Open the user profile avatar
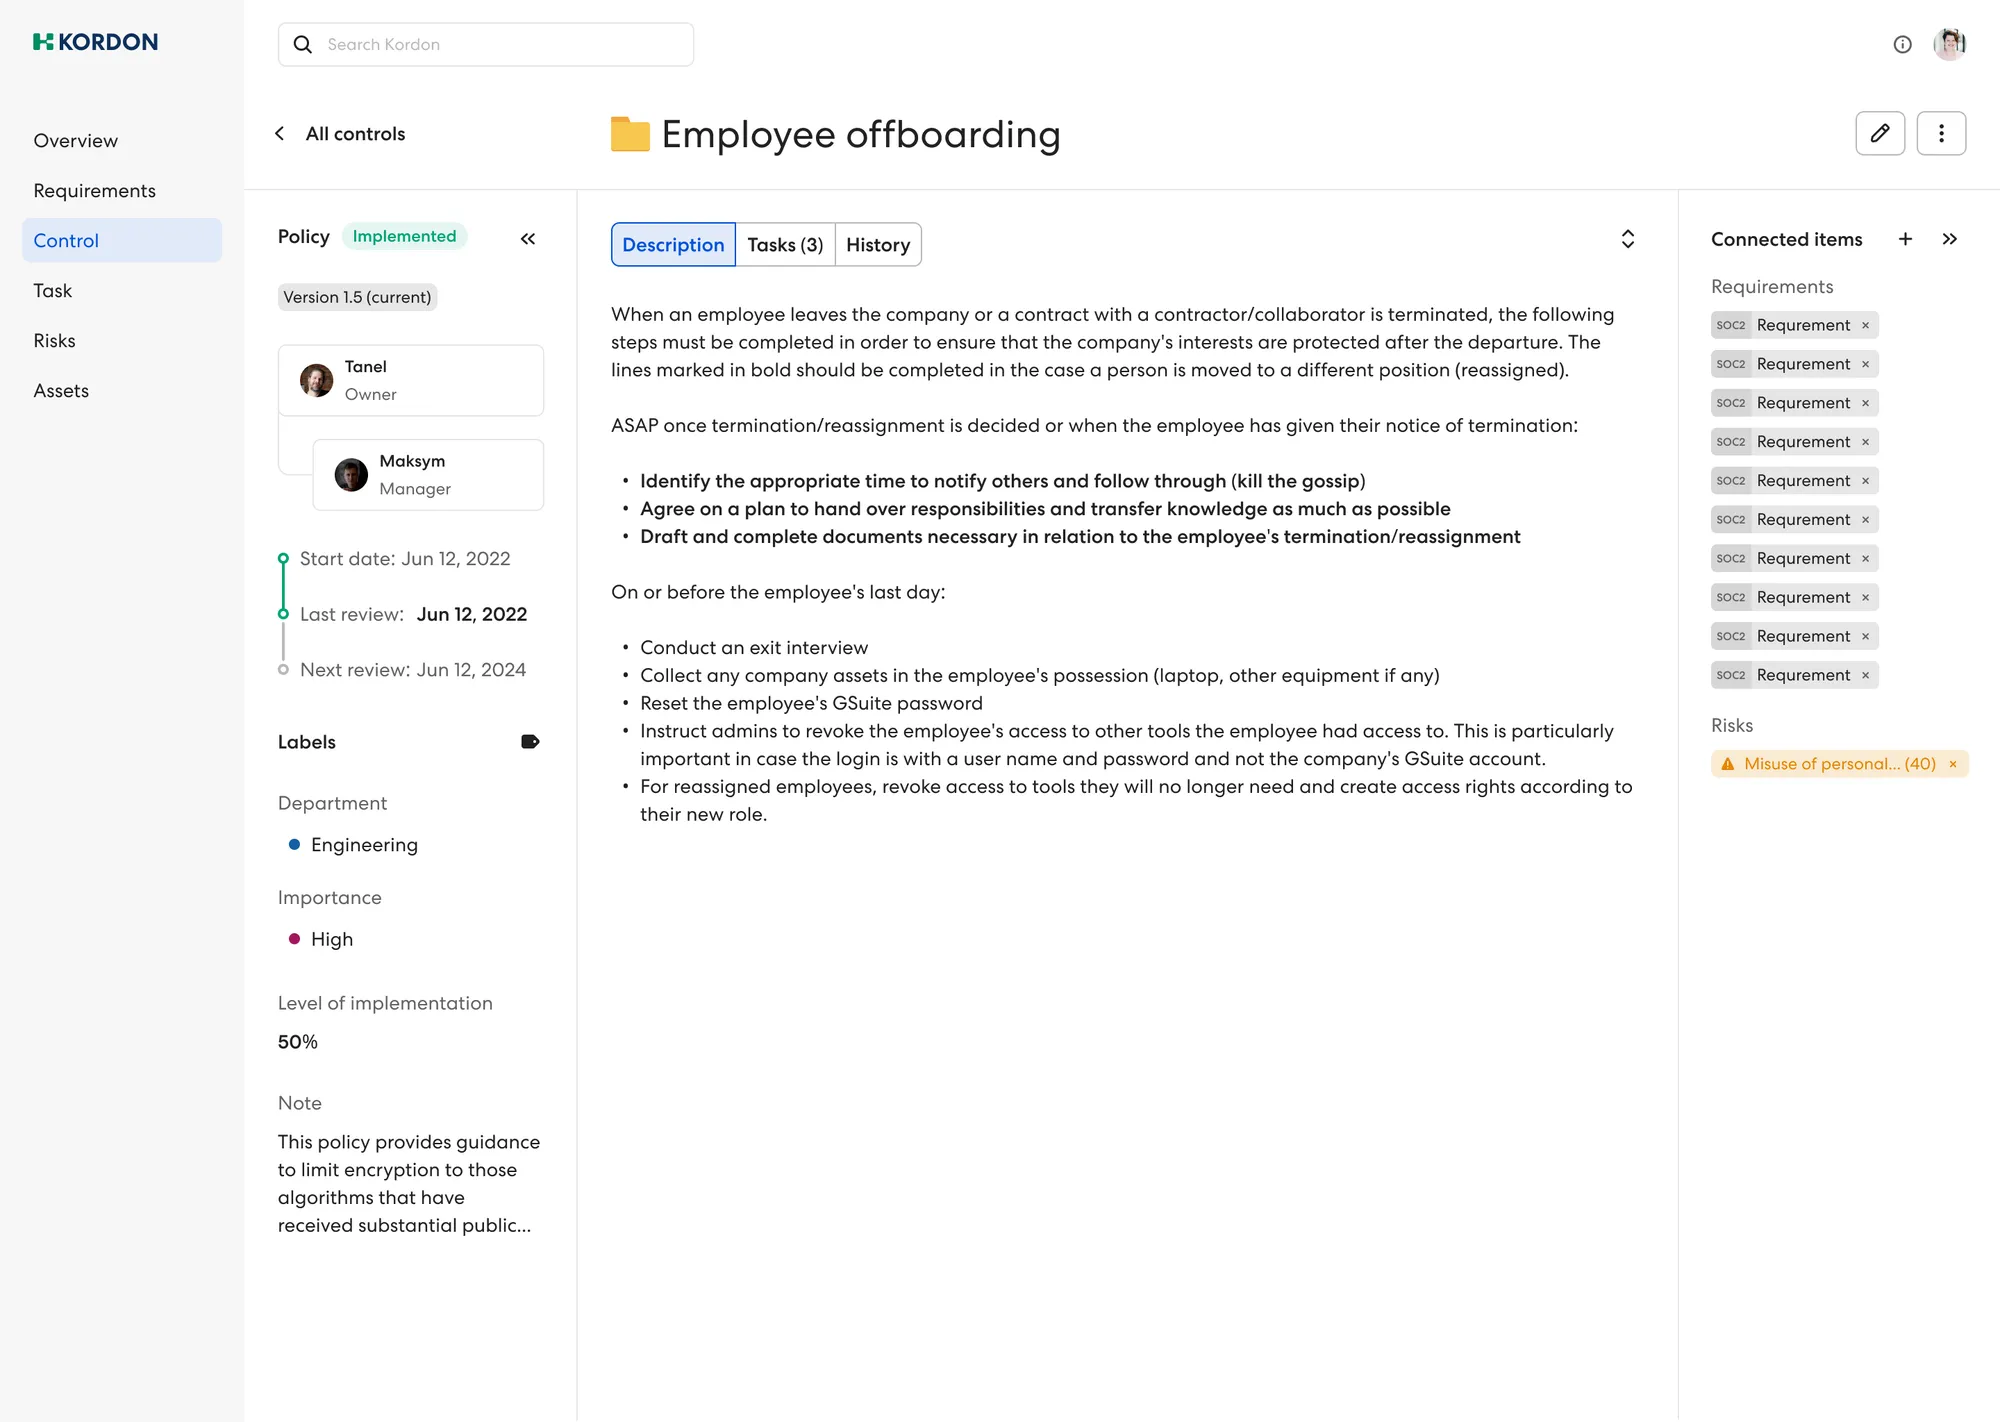Viewport: 2000px width, 1422px height. coord(1949,44)
